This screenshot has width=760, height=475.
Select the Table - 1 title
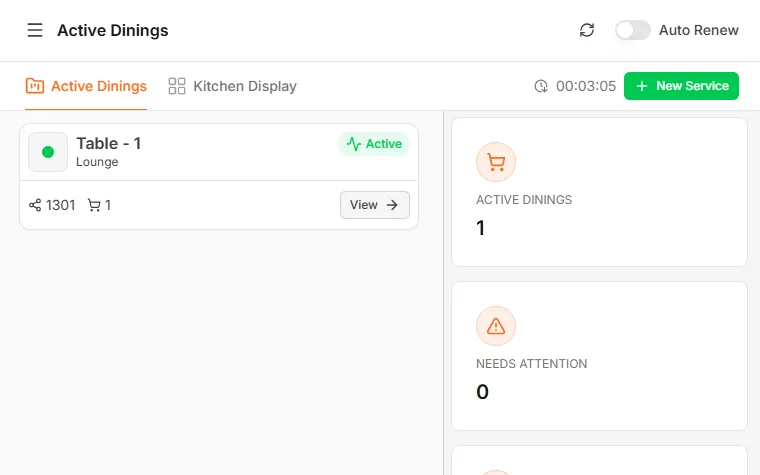(x=108, y=143)
